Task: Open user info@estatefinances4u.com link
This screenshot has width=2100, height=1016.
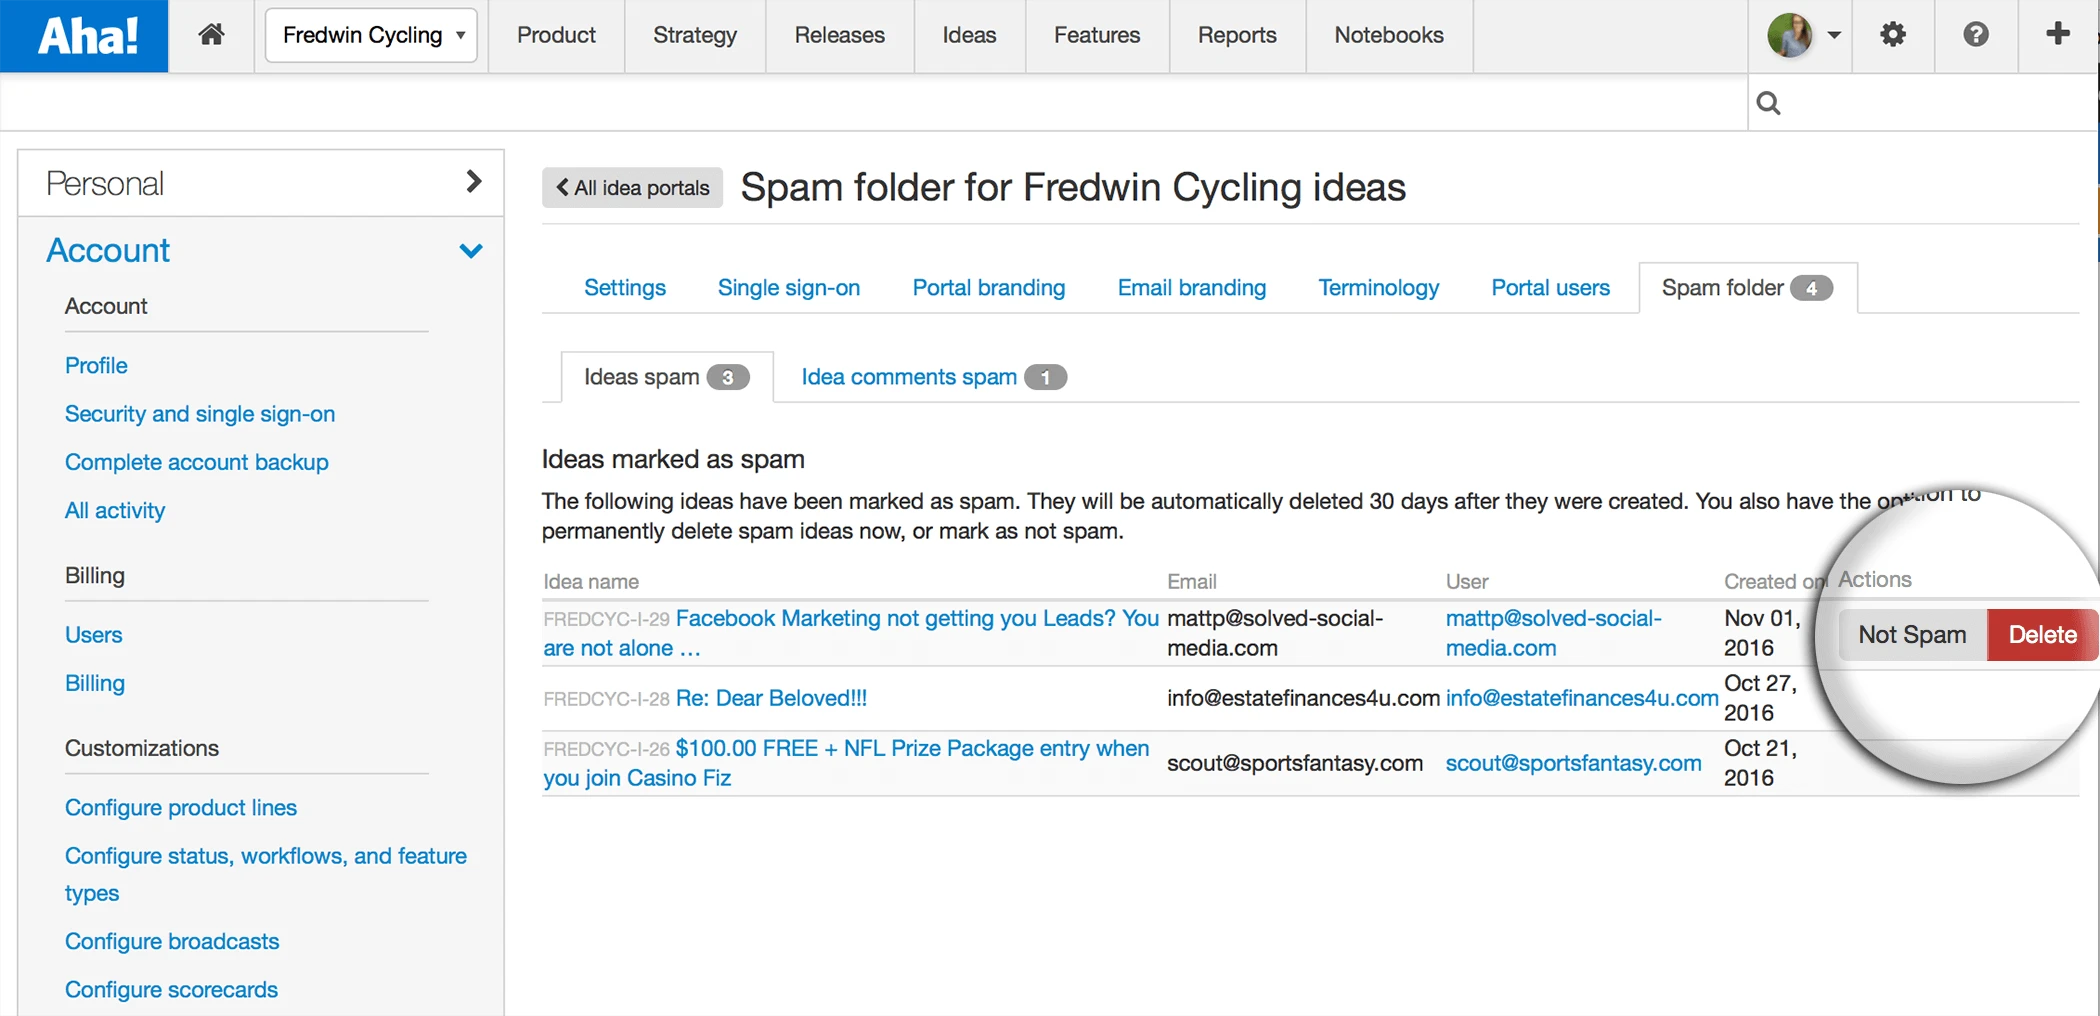Action: (x=1582, y=698)
